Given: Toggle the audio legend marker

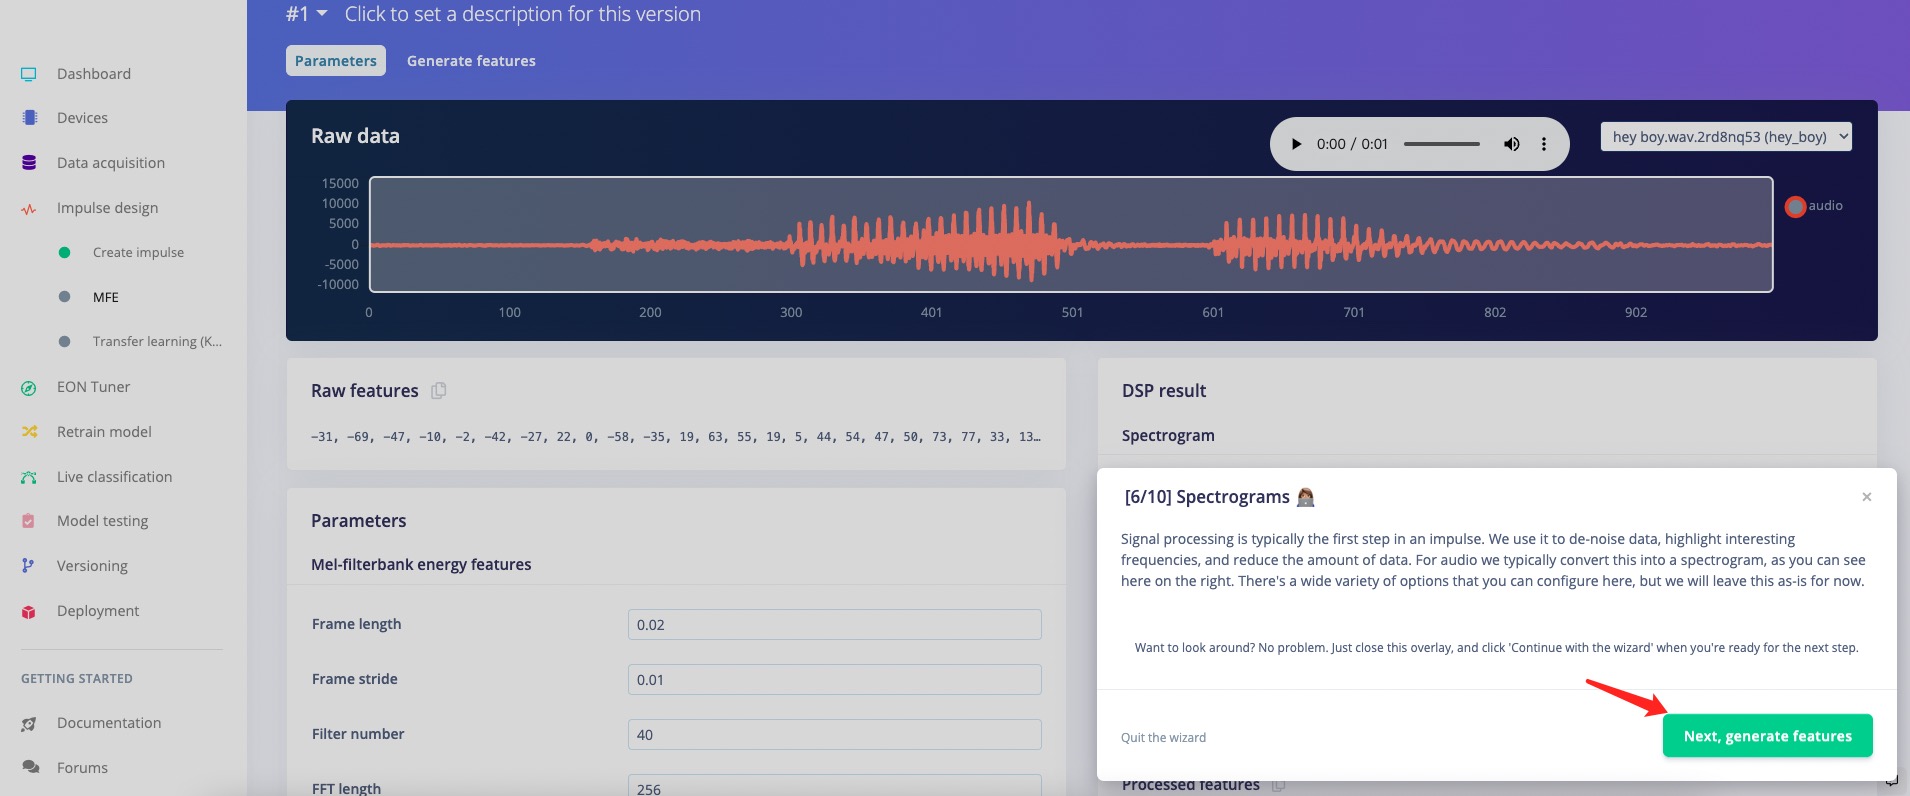Looking at the screenshot, I should point(1796,207).
